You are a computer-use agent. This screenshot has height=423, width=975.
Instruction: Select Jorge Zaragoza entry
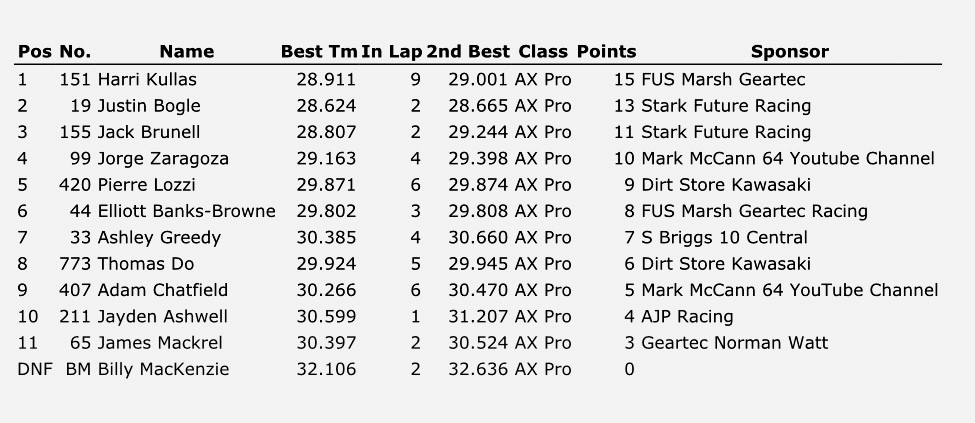click(x=163, y=159)
